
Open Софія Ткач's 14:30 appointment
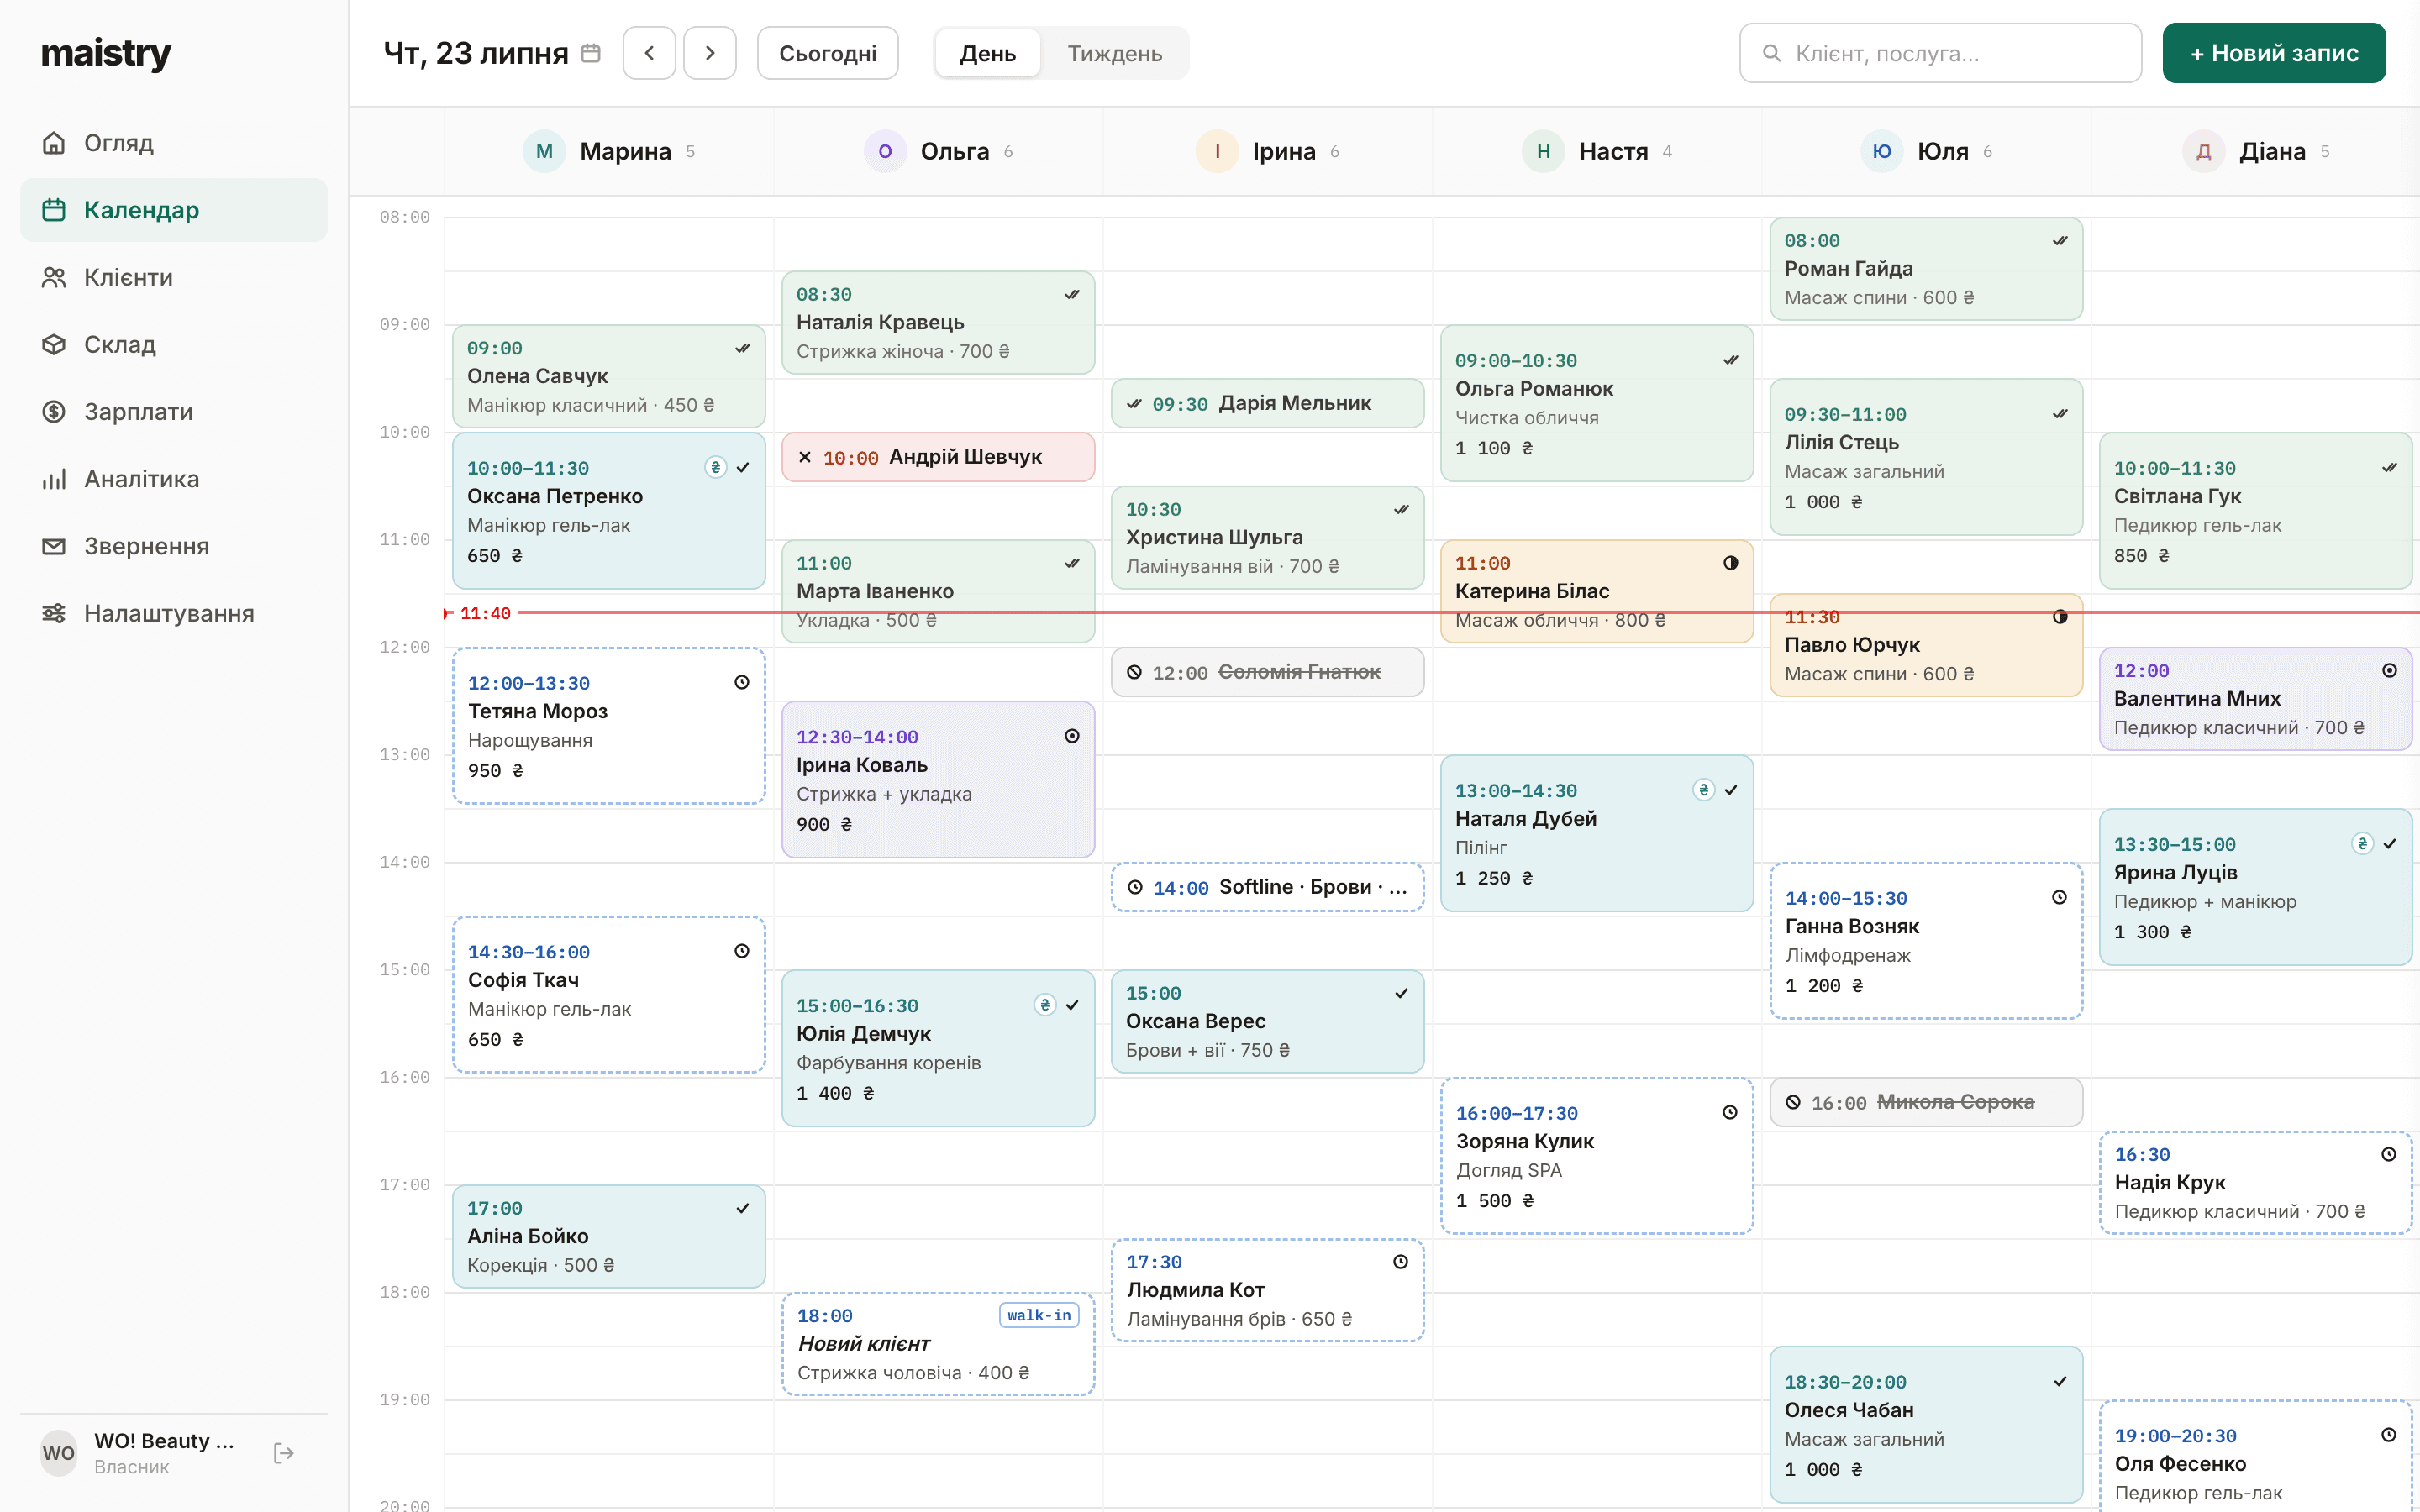tap(609, 995)
